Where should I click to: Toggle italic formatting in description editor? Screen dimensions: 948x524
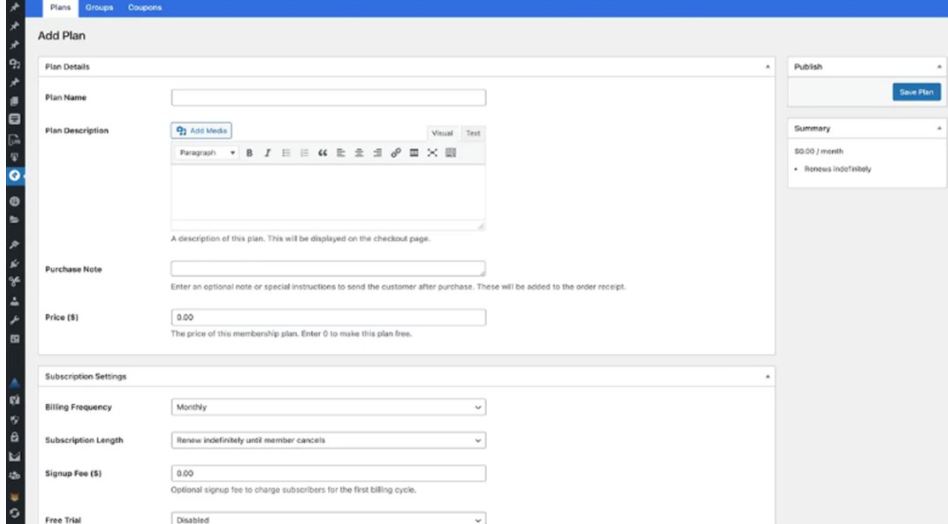click(267, 153)
